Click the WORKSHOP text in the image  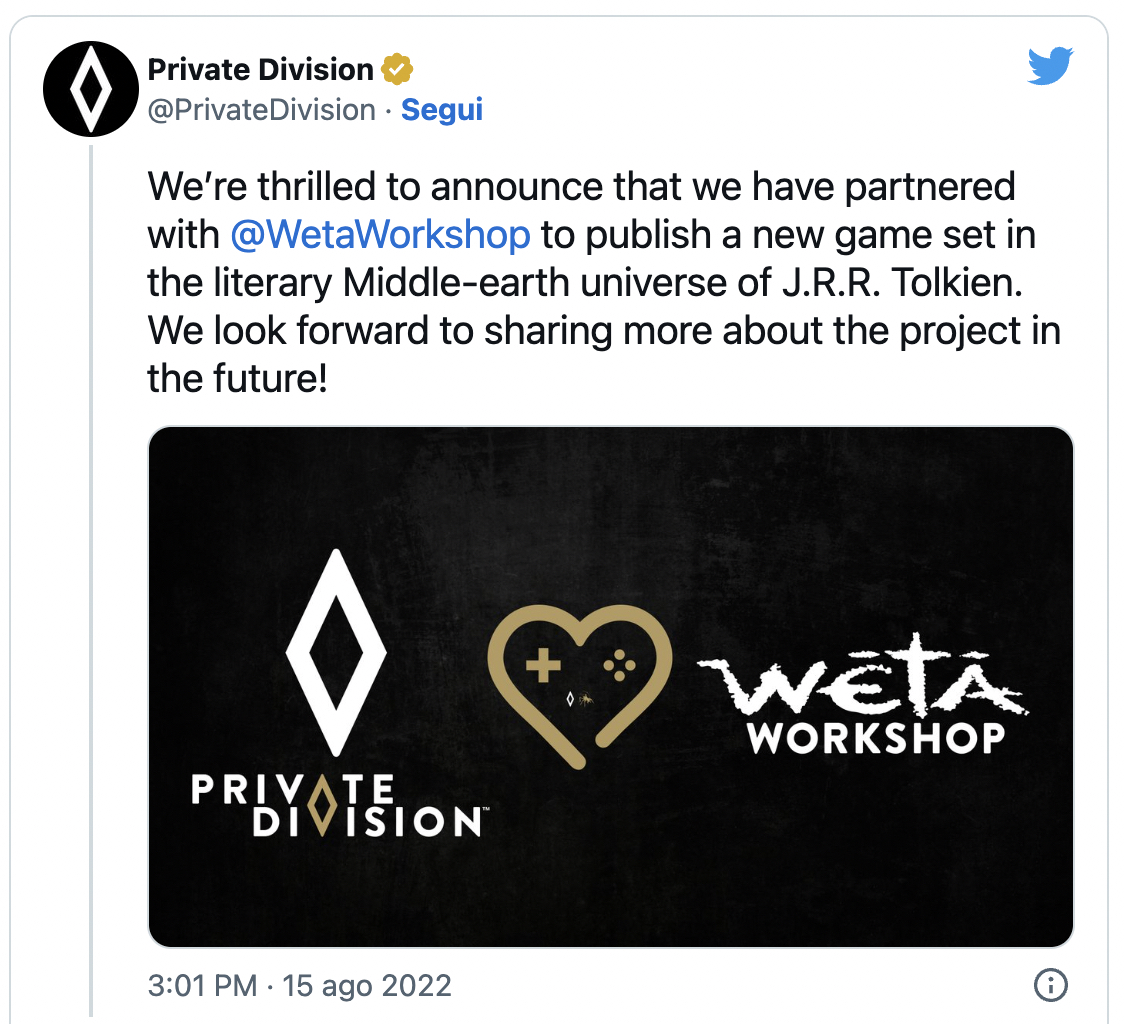coord(876,738)
